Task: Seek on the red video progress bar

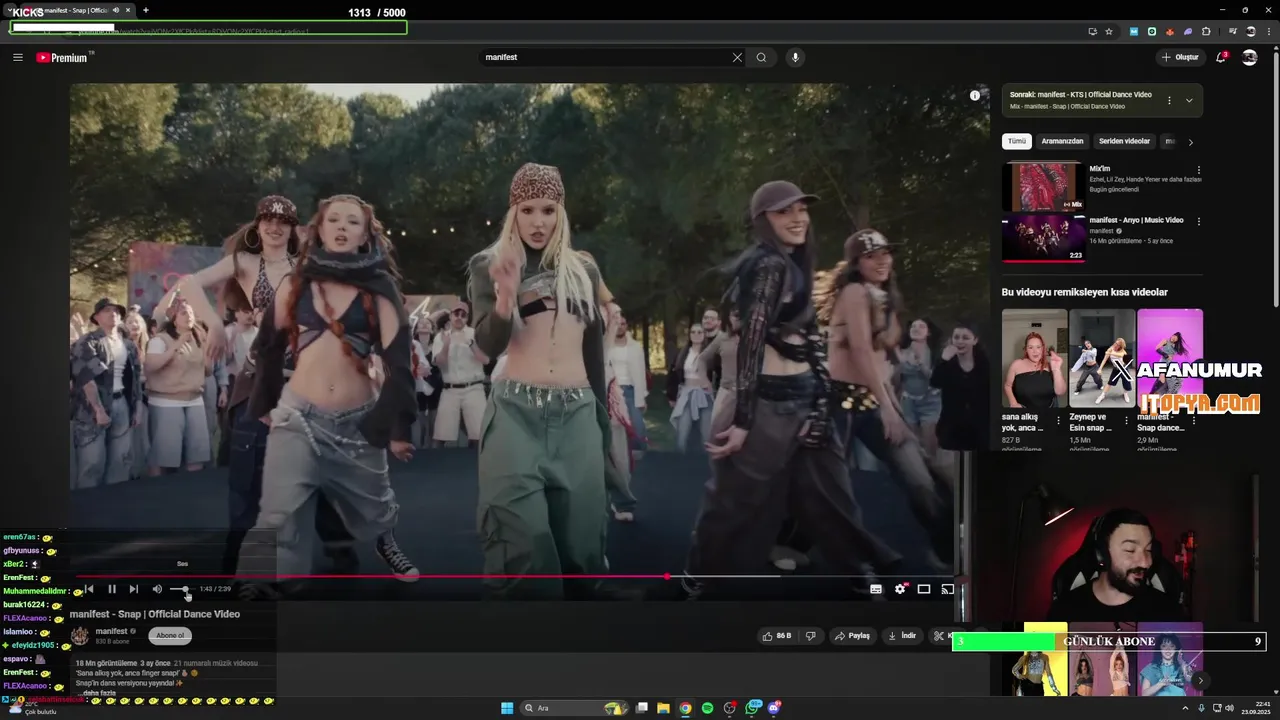Action: (515, 576)
